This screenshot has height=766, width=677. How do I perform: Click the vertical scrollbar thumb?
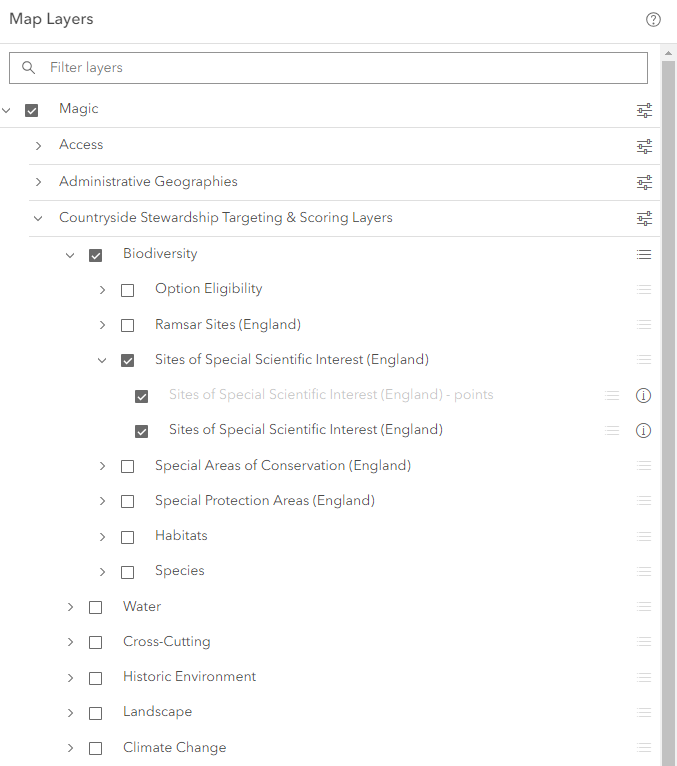click(x=668, y=413)
